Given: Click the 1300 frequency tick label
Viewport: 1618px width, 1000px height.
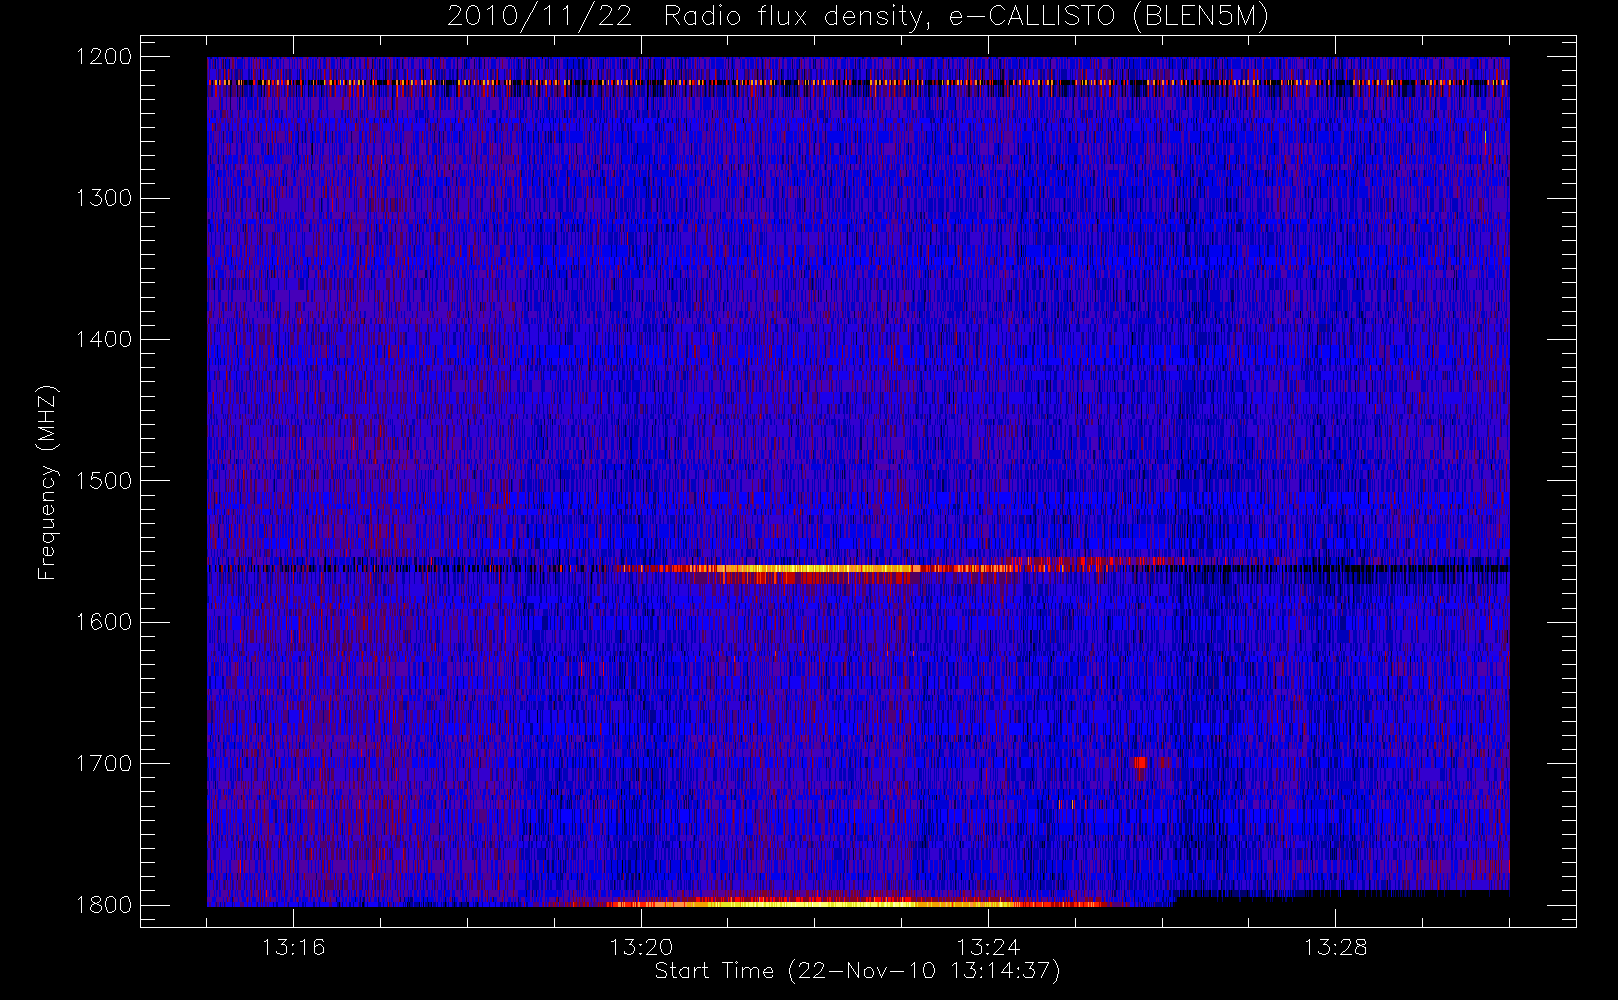Looking at the screenshot, I should click(x=104, y=198).
